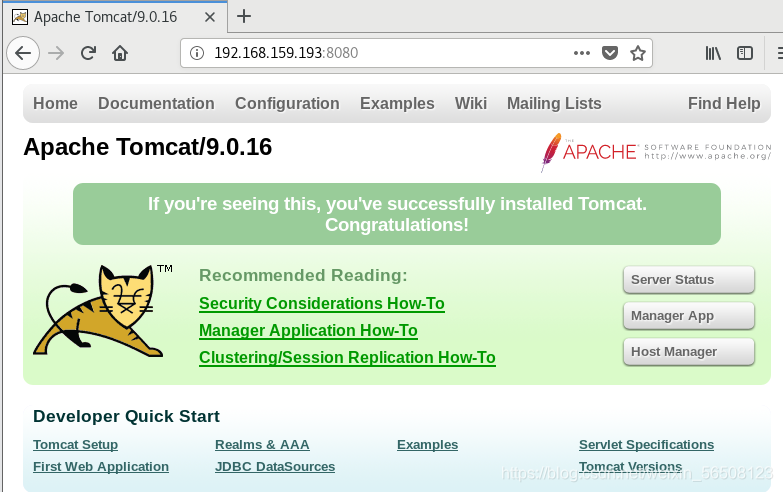Reload the current page
Screen dimensions: 783x492
88,53
